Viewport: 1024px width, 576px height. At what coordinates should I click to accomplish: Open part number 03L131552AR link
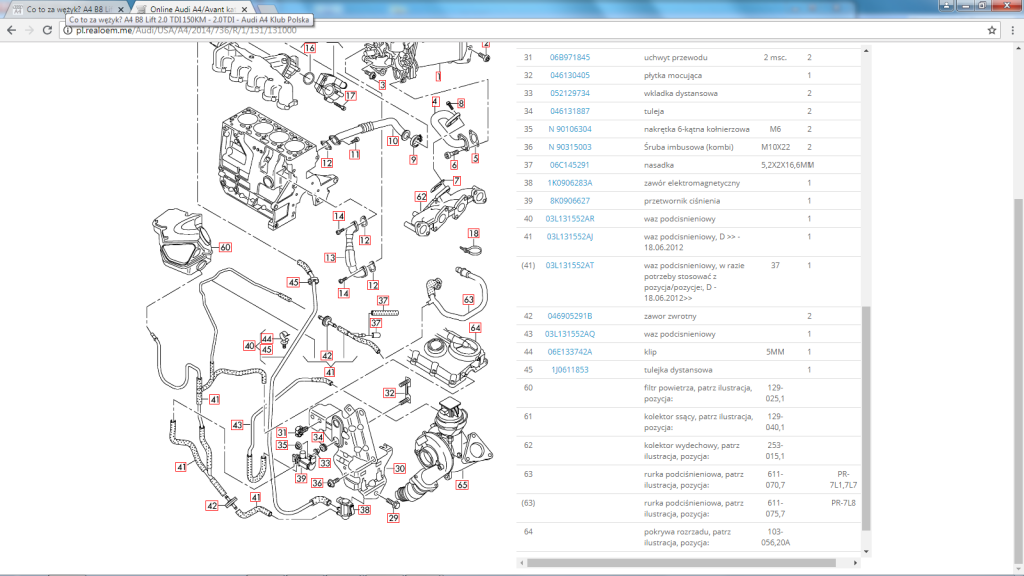[x=570, y=219]
